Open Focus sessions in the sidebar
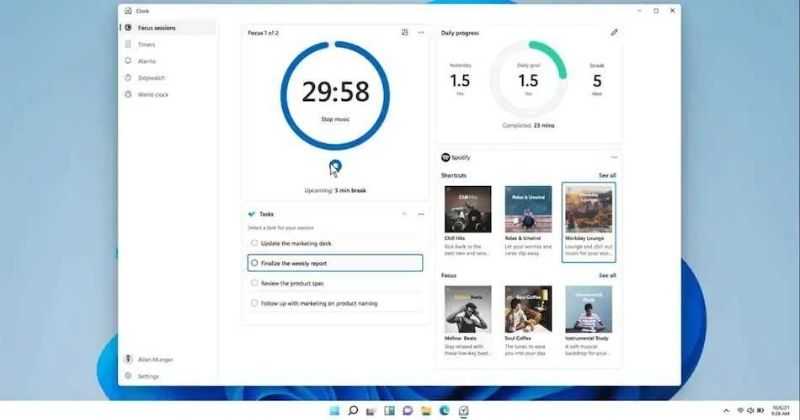800x420 pixels. coord(168,28)
